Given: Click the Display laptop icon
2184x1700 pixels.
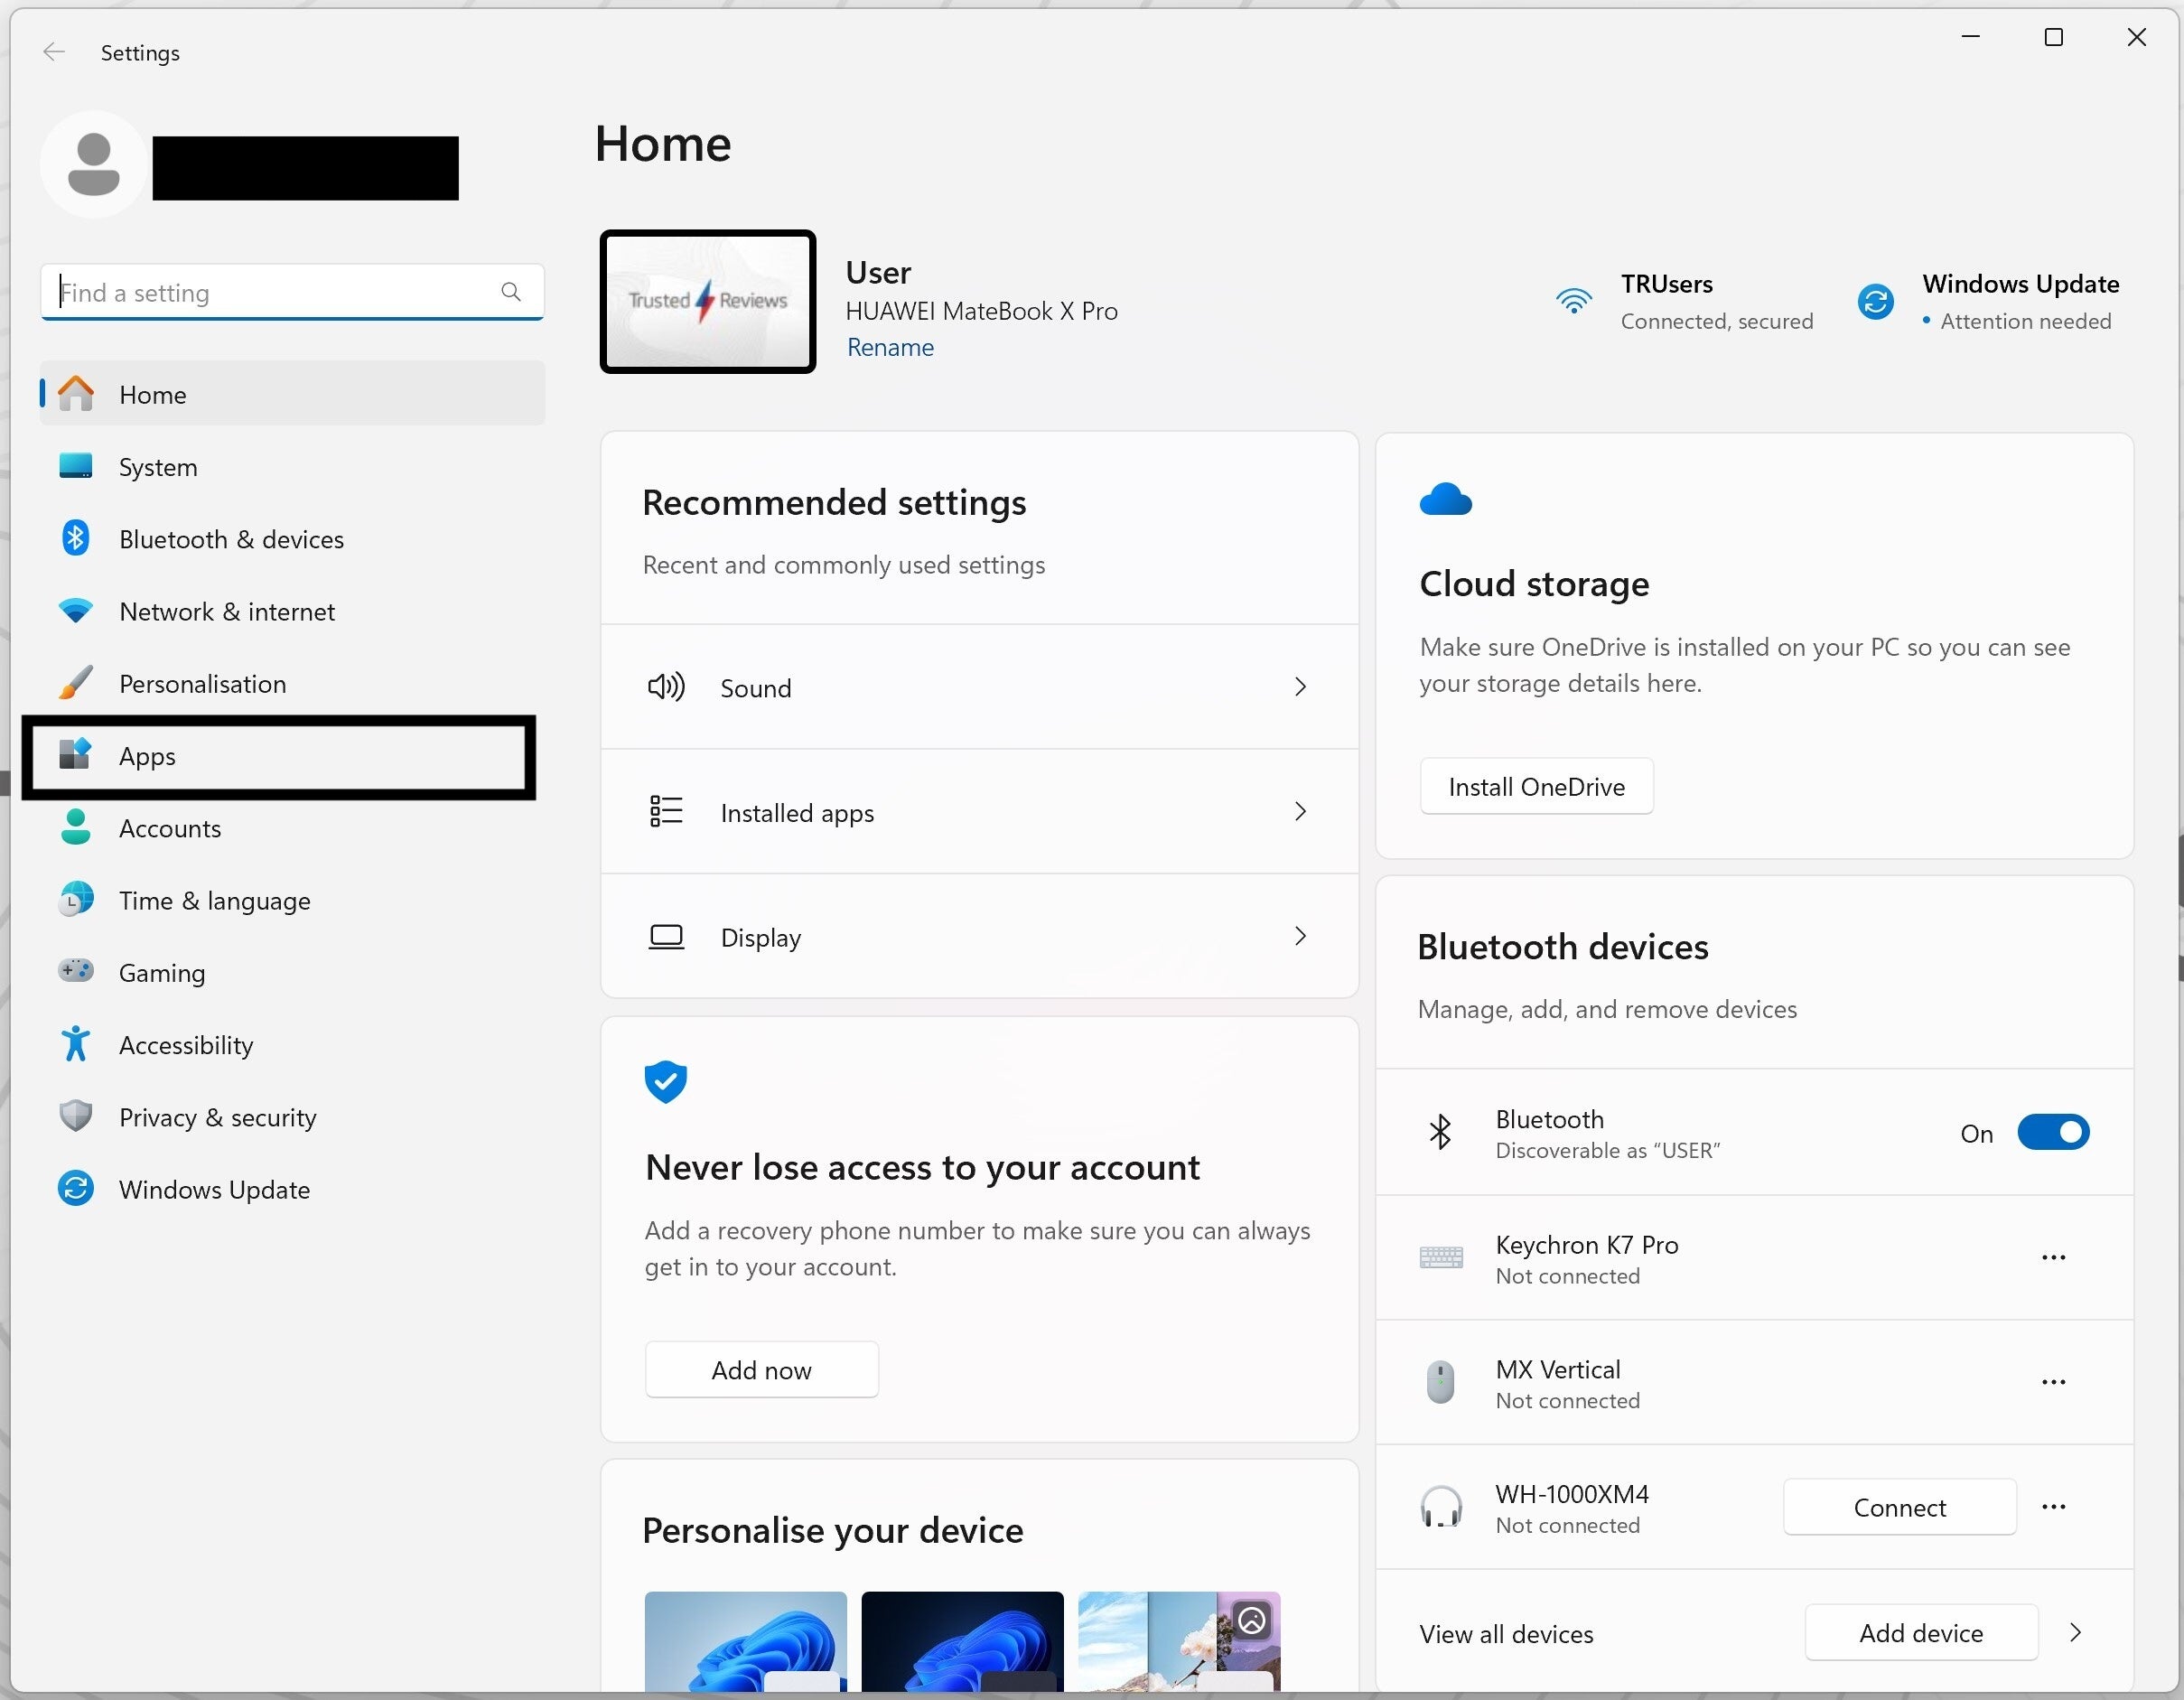Looking at the screenshot, I should tap(666, 937).
